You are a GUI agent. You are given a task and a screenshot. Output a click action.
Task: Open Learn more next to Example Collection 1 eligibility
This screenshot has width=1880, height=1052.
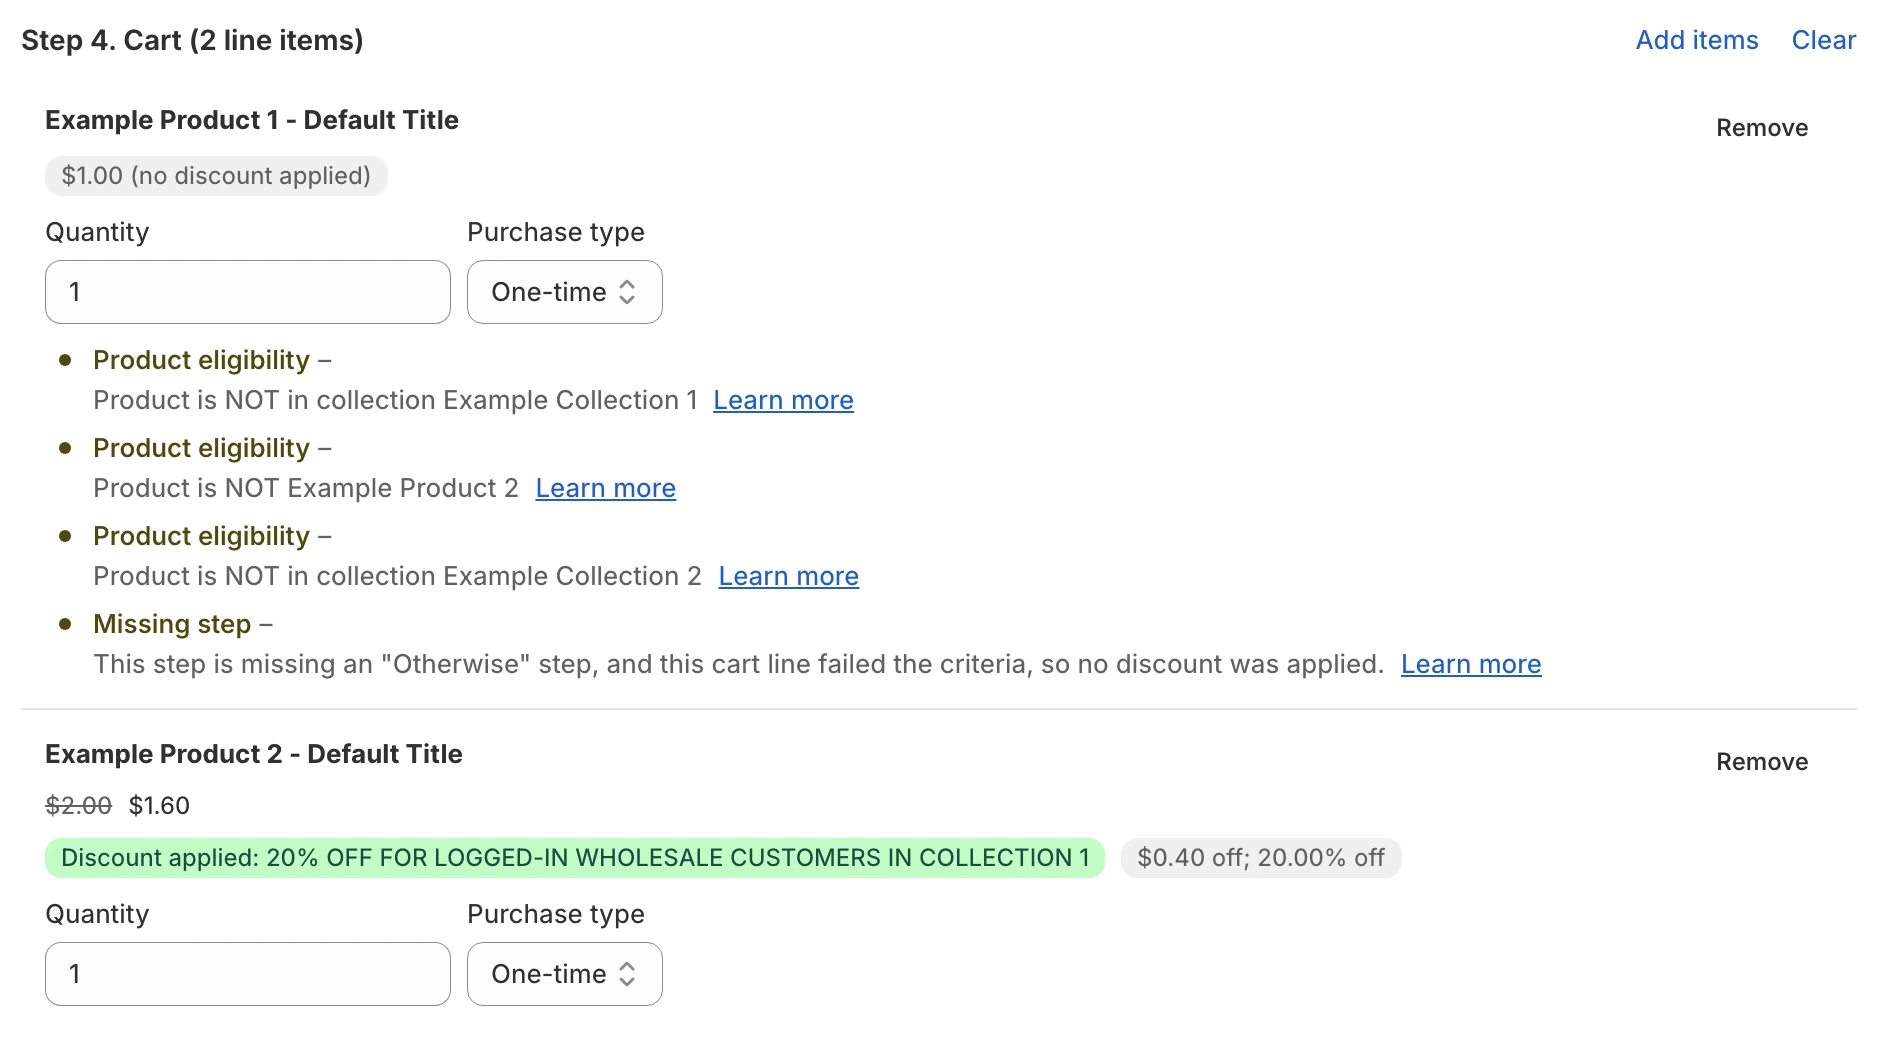[783, 400]
